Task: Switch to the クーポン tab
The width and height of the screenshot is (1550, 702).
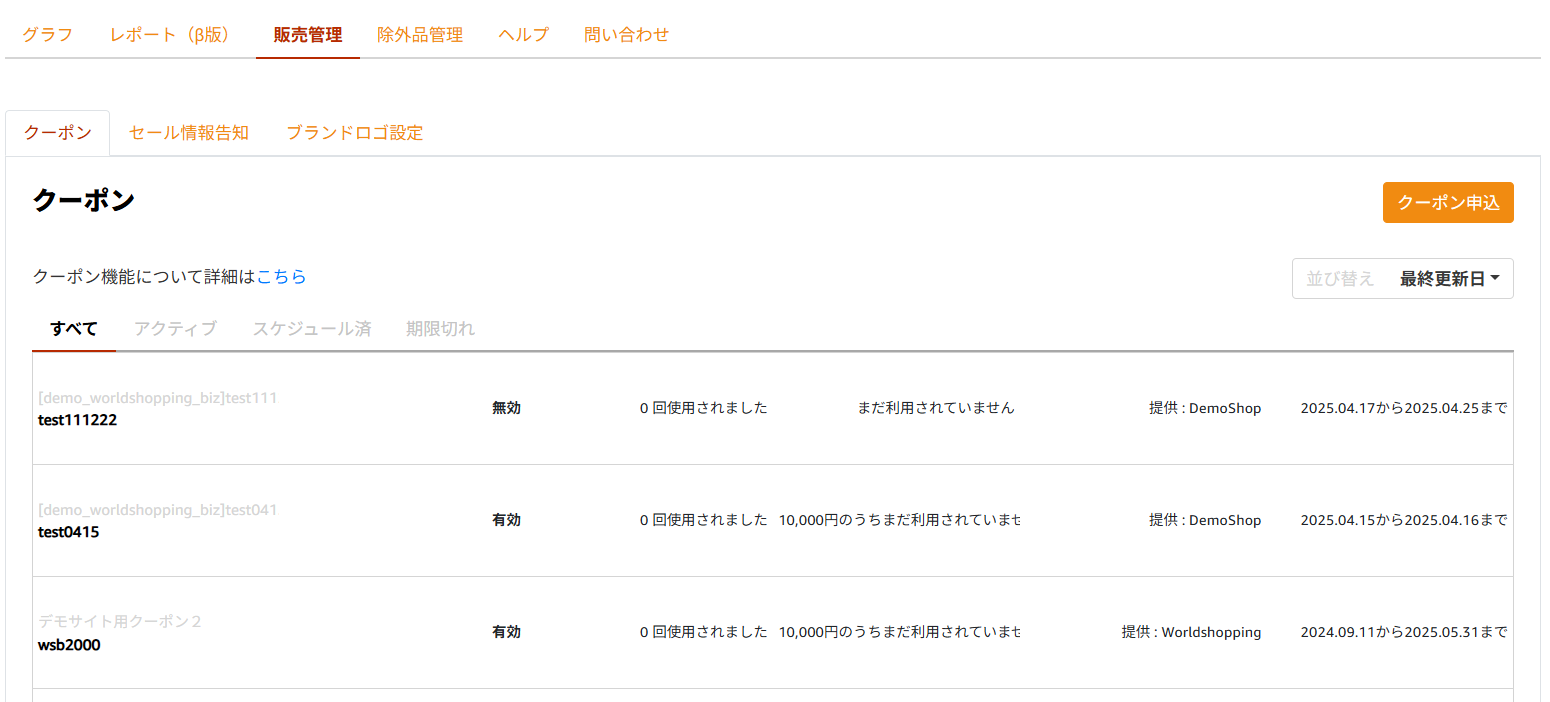Action: (x=58, y=133)
